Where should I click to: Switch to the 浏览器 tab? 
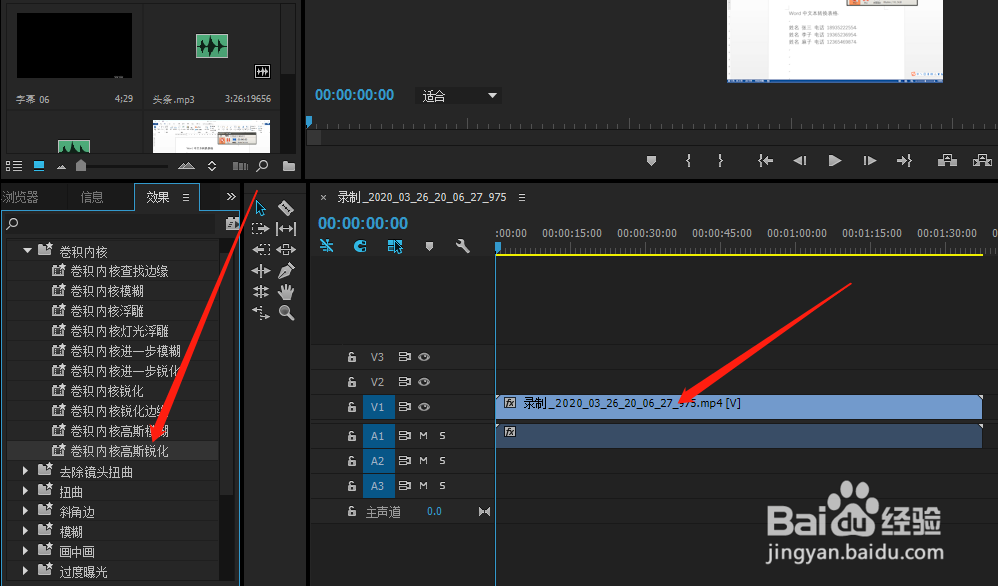tap(20, 197)
